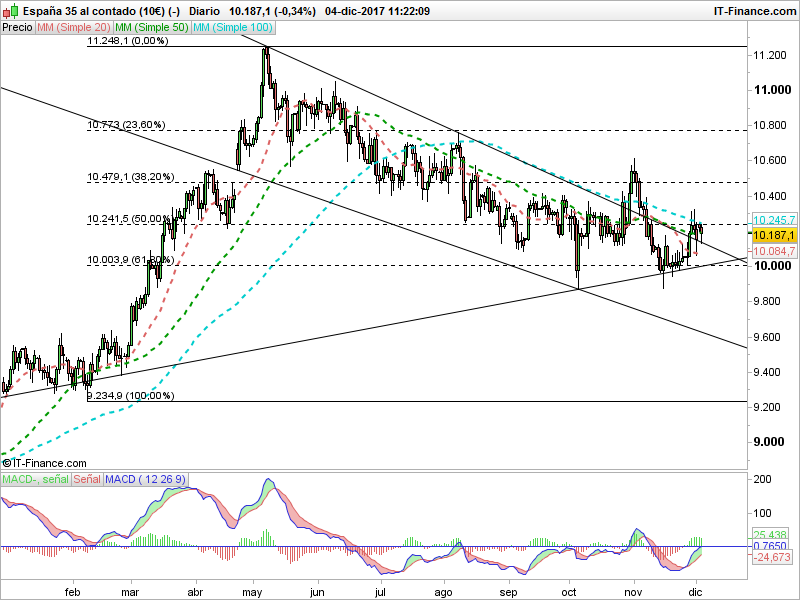Select the MM (Simple 20) legend label
This screenshot has width=800, height=600.
coord(74,28)
